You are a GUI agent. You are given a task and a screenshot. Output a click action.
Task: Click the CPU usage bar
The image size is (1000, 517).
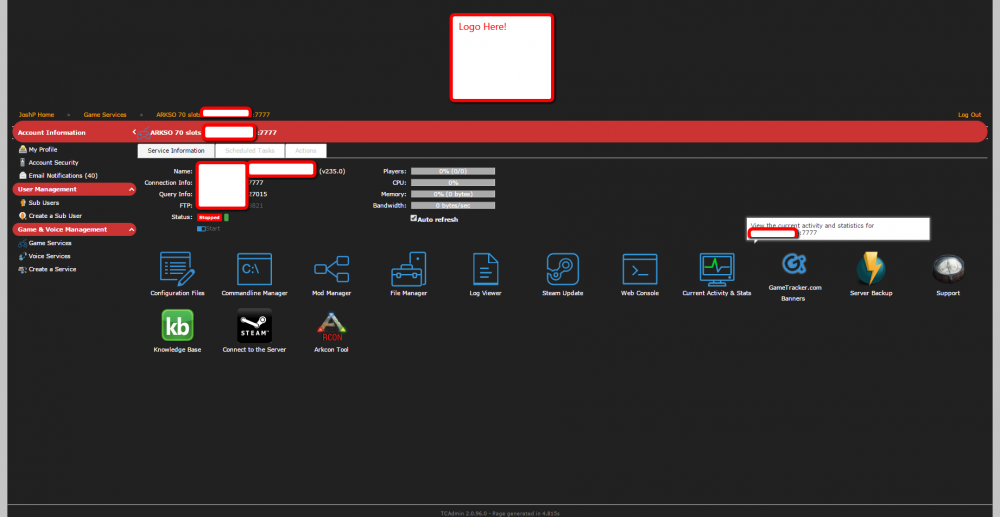click(x=452, y=183)
